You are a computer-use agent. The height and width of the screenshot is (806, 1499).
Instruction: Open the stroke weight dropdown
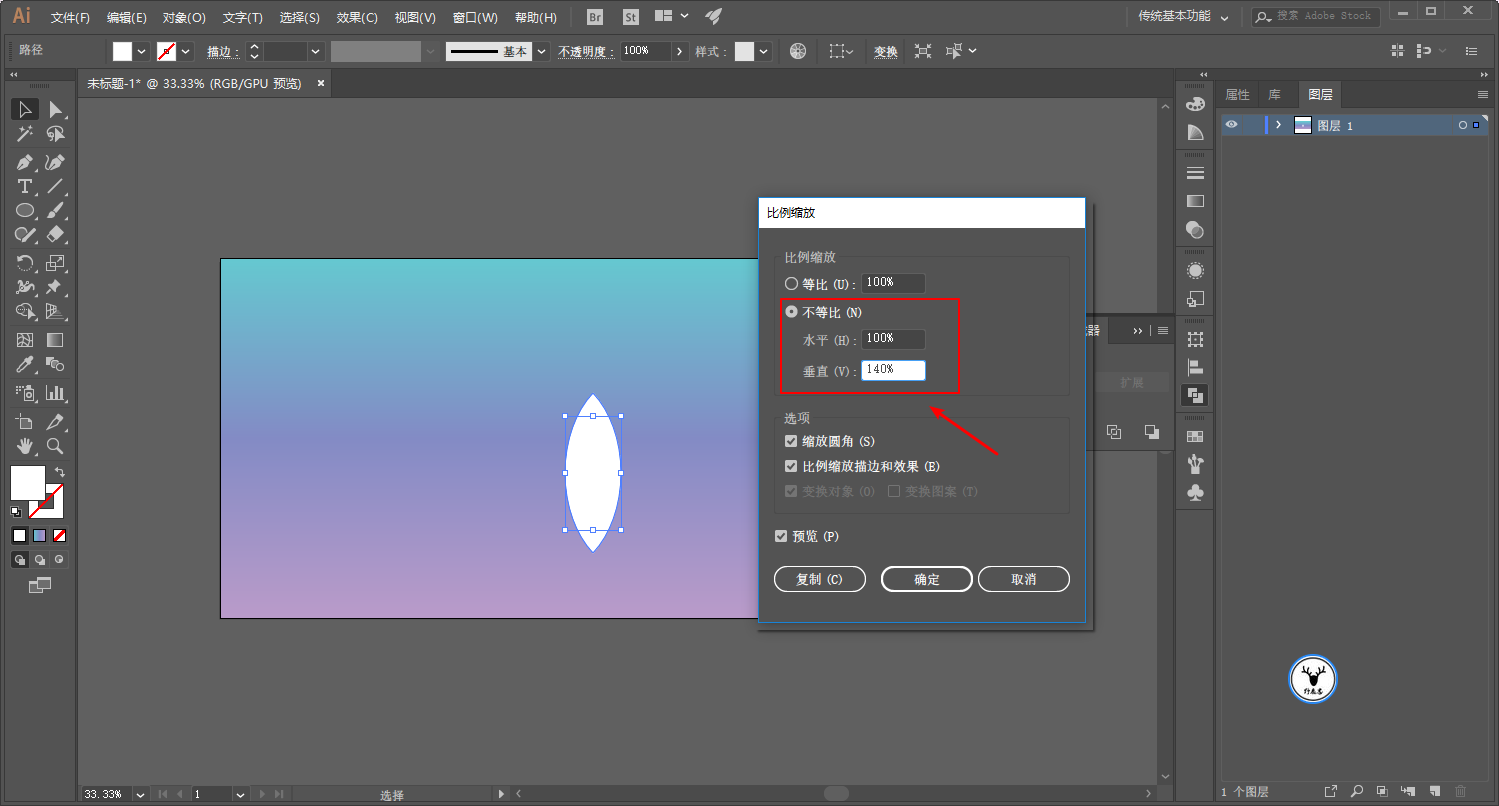coord(316,51)
